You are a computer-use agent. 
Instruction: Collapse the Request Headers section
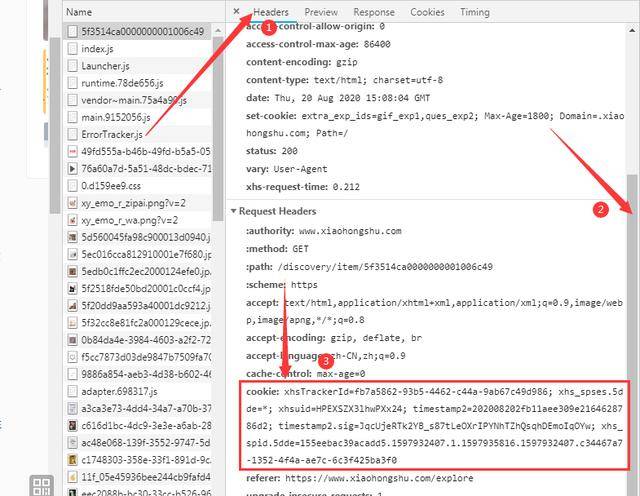[x=233, y=211]
